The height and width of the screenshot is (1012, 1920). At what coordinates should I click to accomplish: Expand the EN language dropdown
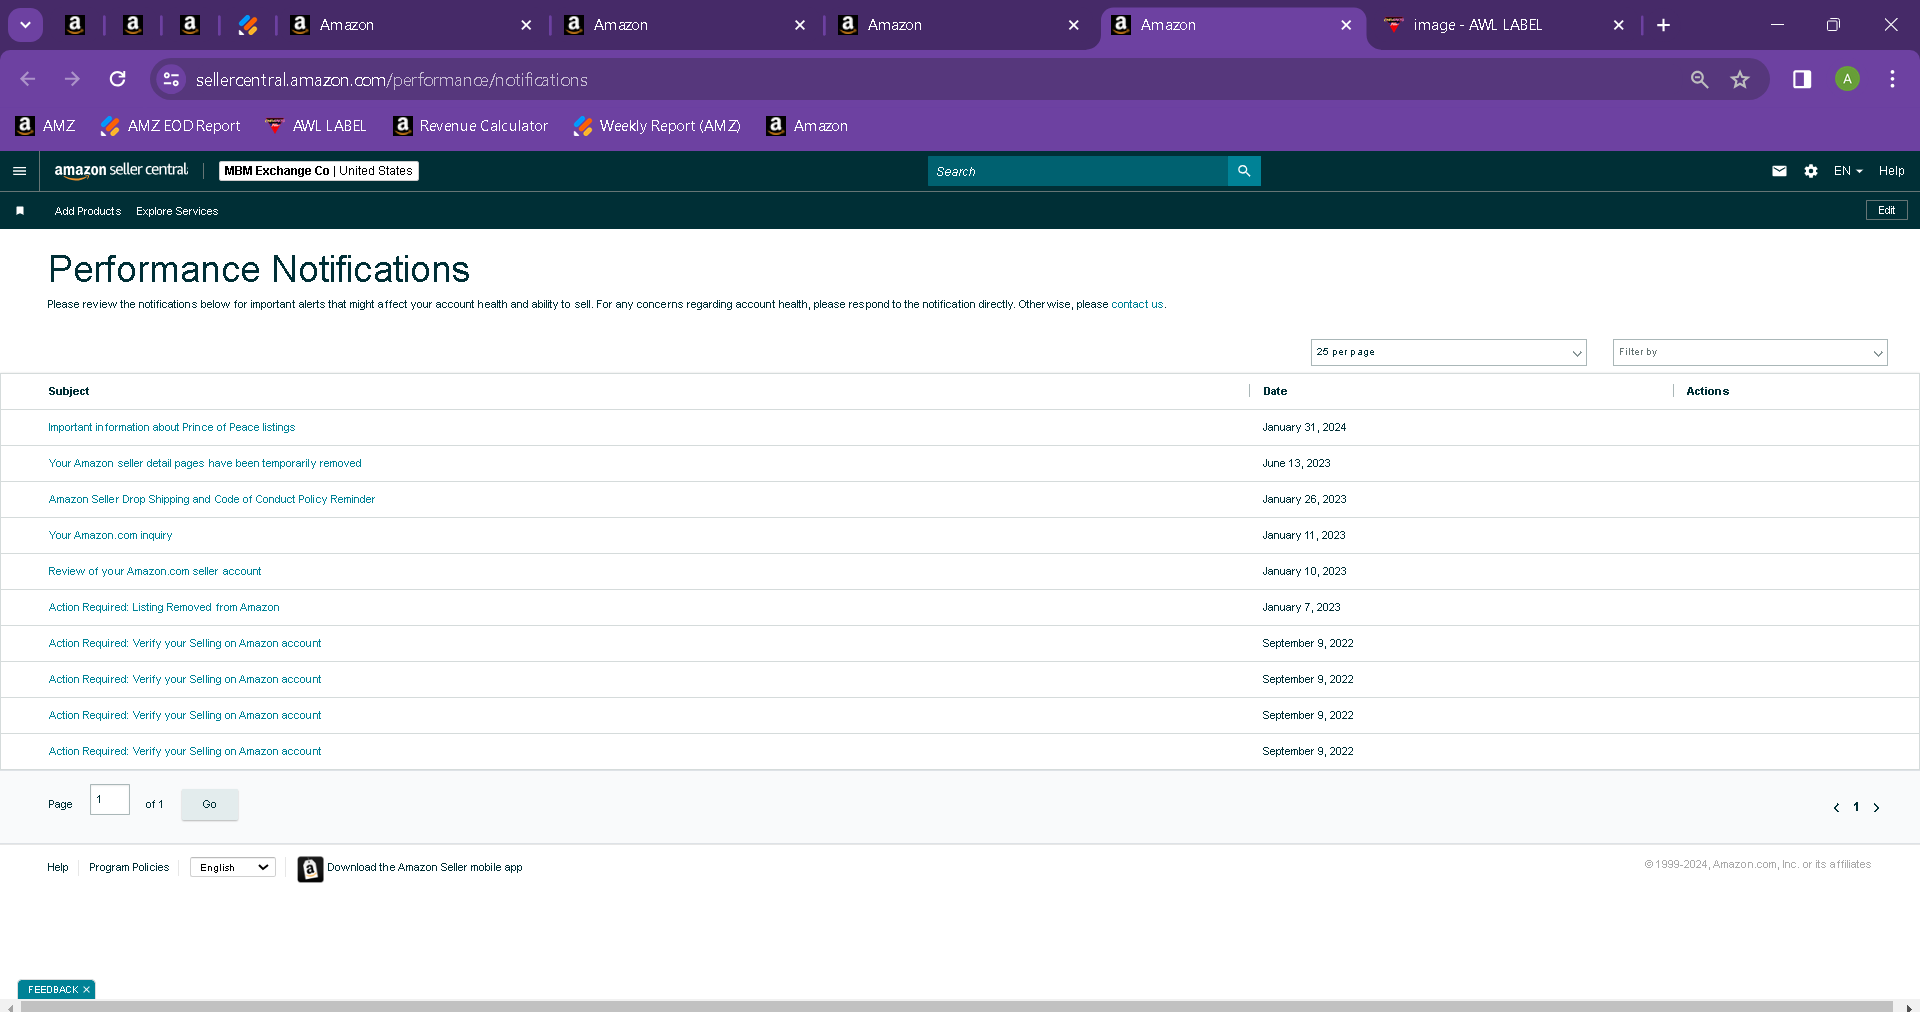pyautogui.click(x=1848, y=171)
